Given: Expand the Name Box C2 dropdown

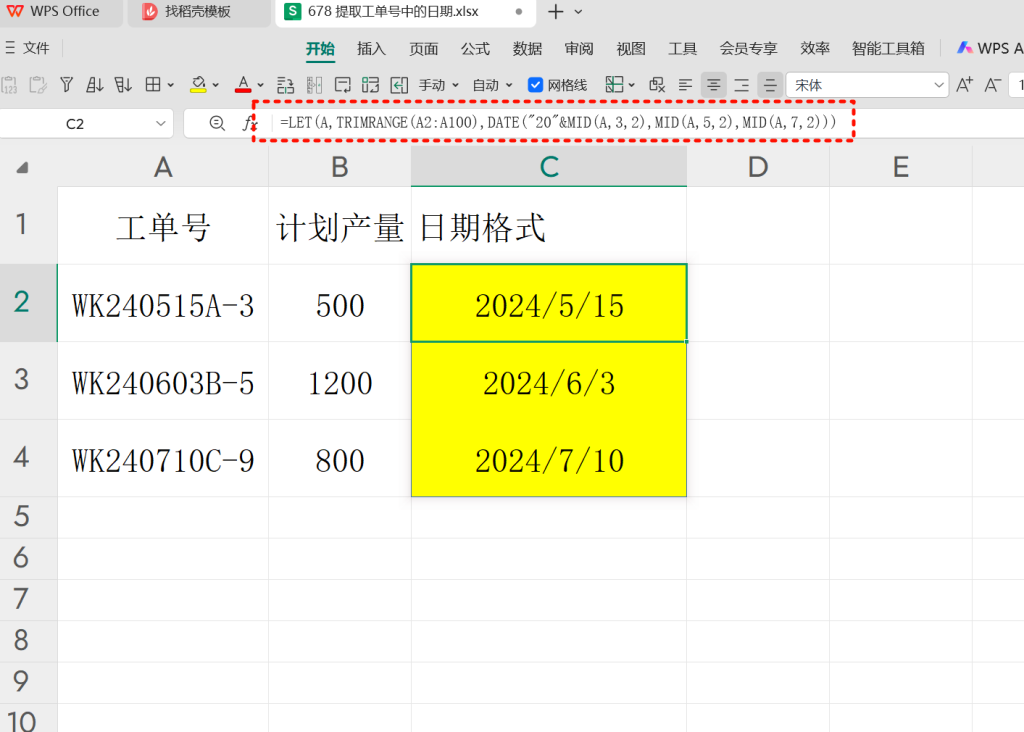Looking at the screenshot, I should click(x=161, y=123).
